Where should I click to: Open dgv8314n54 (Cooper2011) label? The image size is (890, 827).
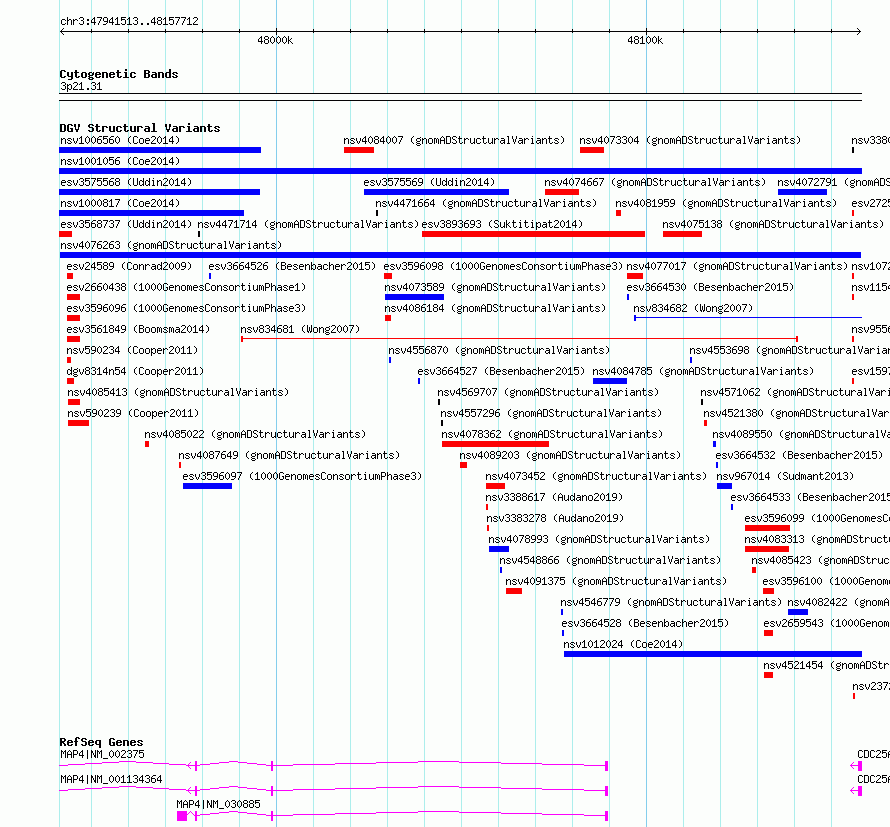tap(135, 371)
